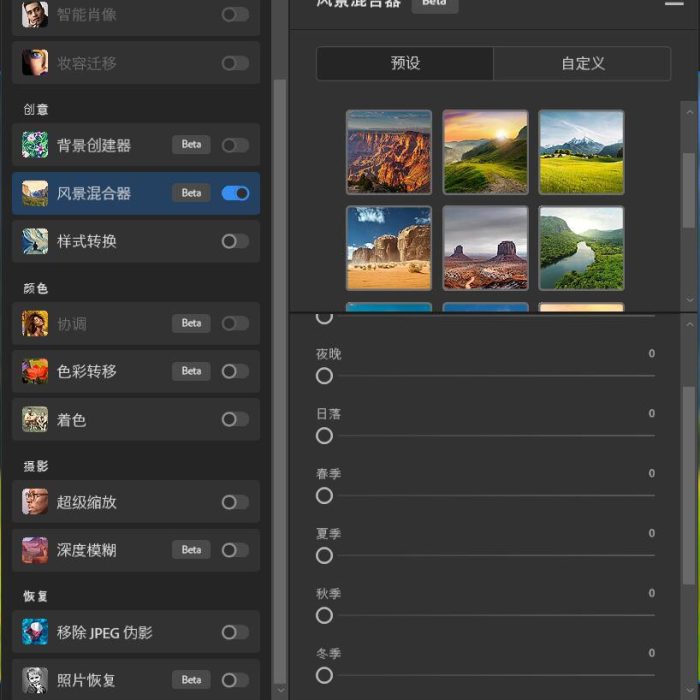The width and height of the screenshot is (700, 700).
Task: Click the Makeup Transfer filter icon
Action: tap(35, 62)
